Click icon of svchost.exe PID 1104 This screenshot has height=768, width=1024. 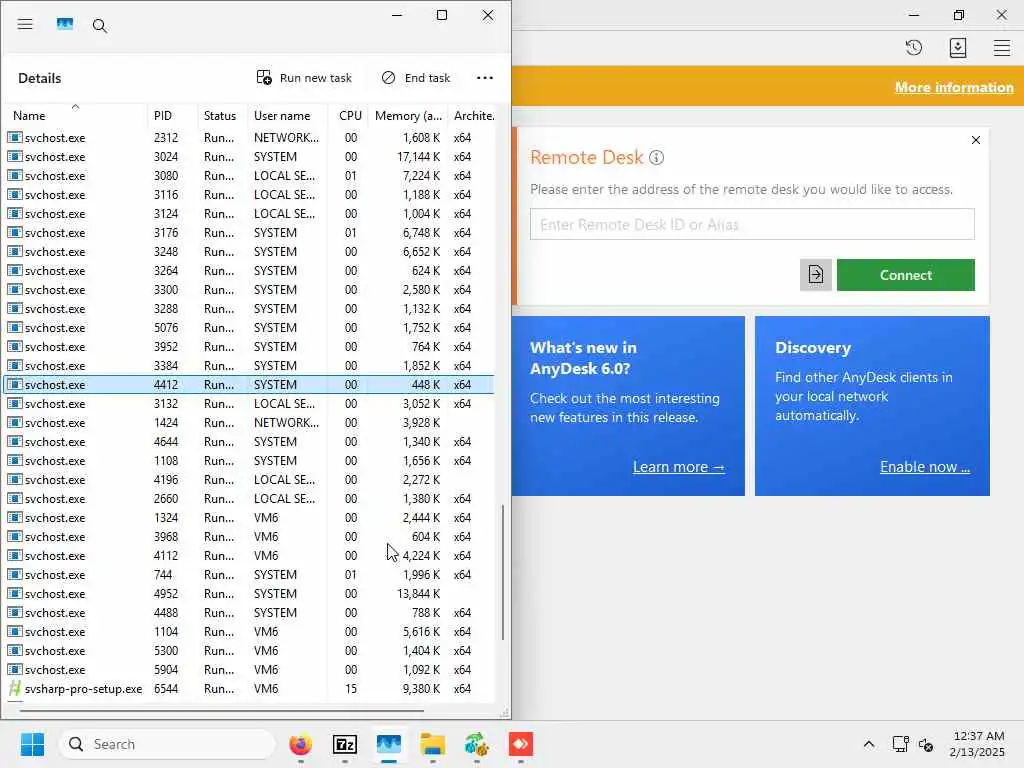(x=14, y=632)
